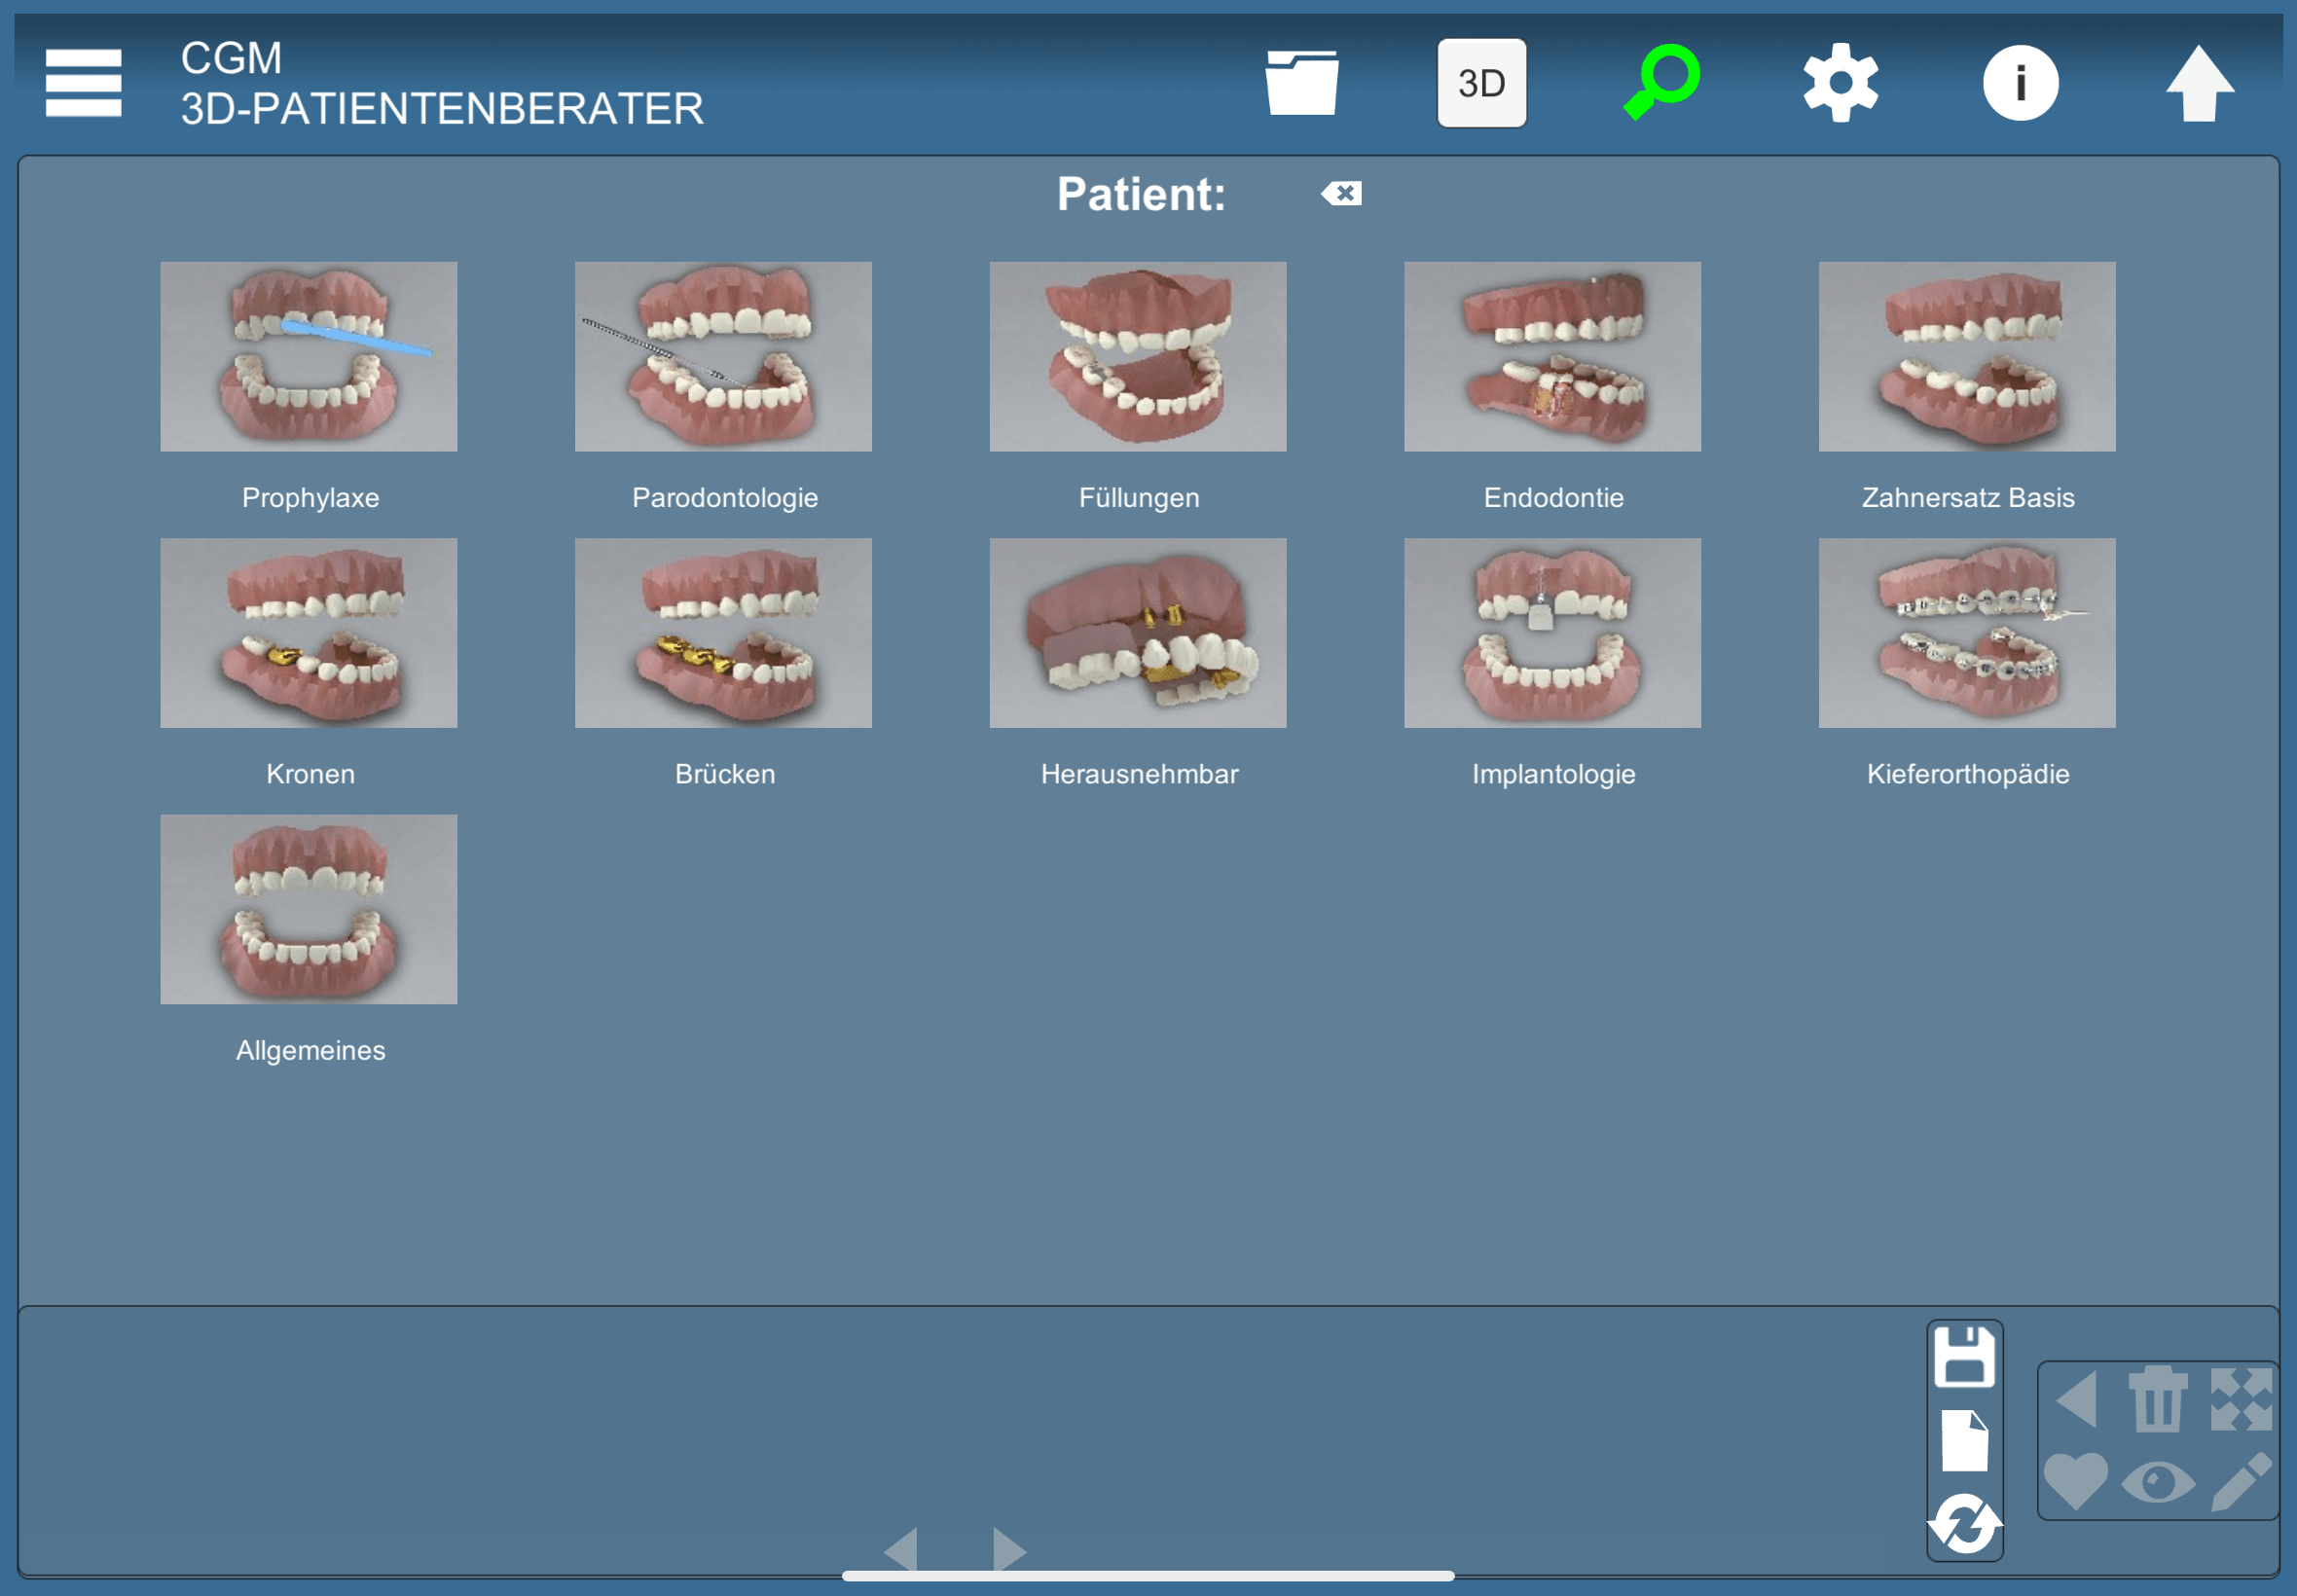Go to the previous page with left triangle

coord(901,1549)
